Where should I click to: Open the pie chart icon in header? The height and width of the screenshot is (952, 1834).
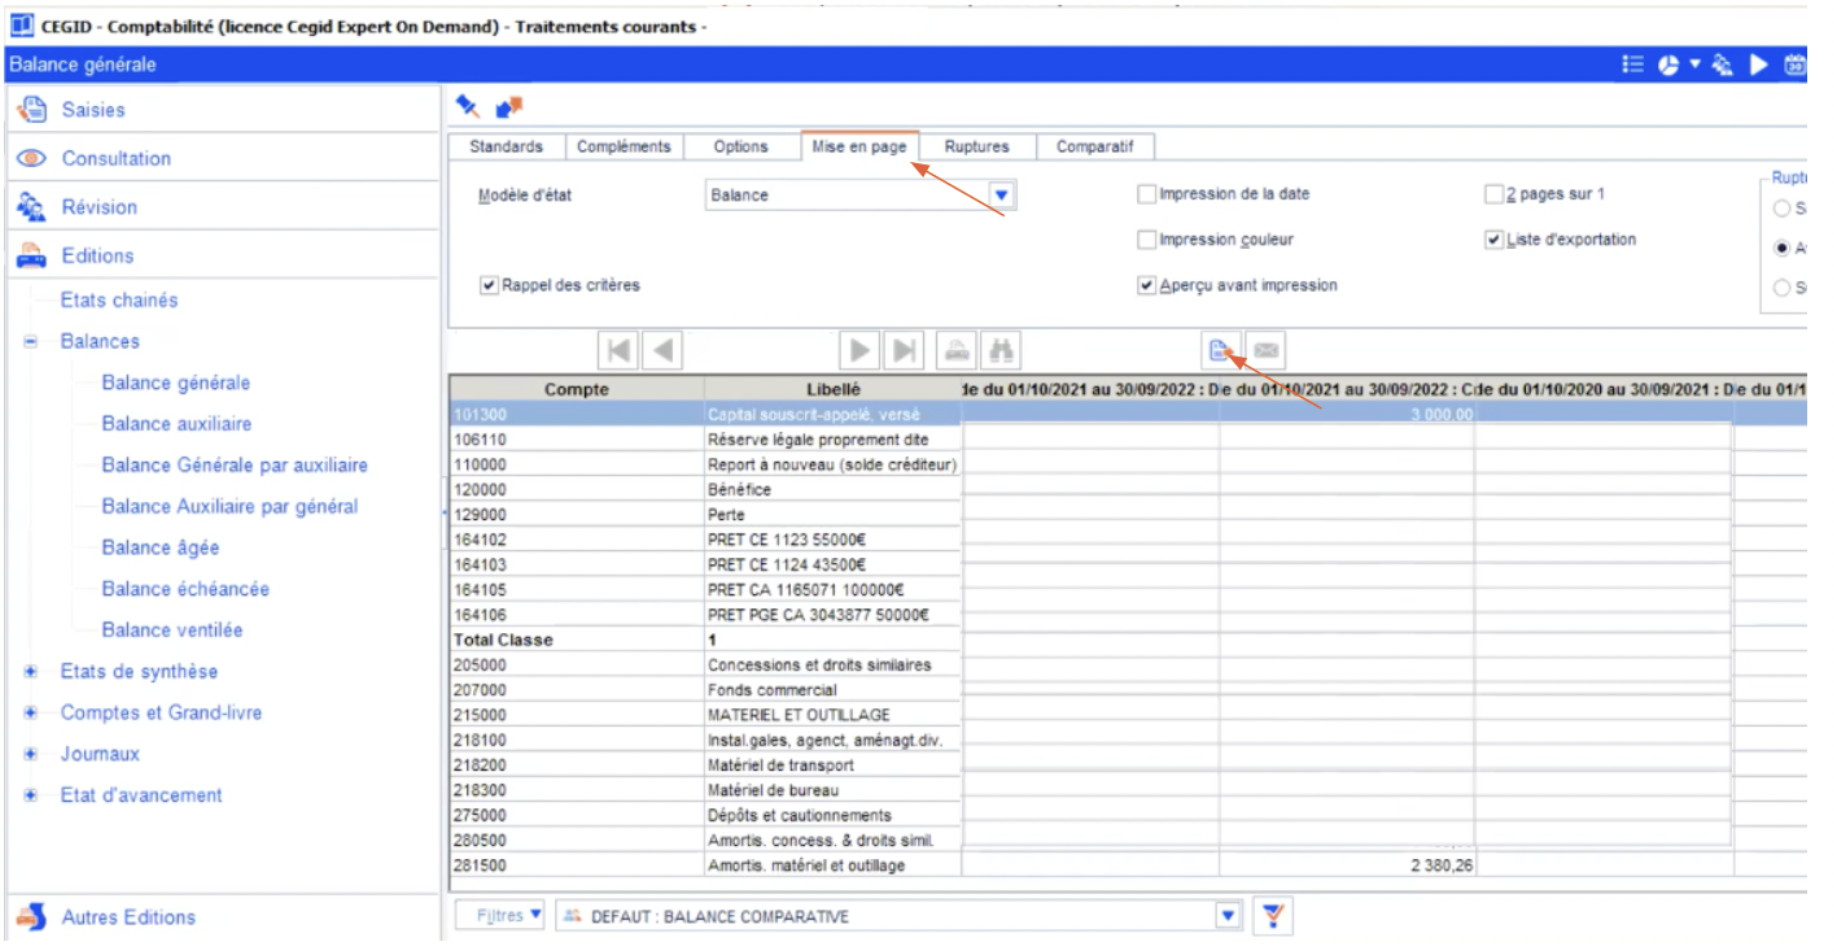click(x=1668, y=66)
